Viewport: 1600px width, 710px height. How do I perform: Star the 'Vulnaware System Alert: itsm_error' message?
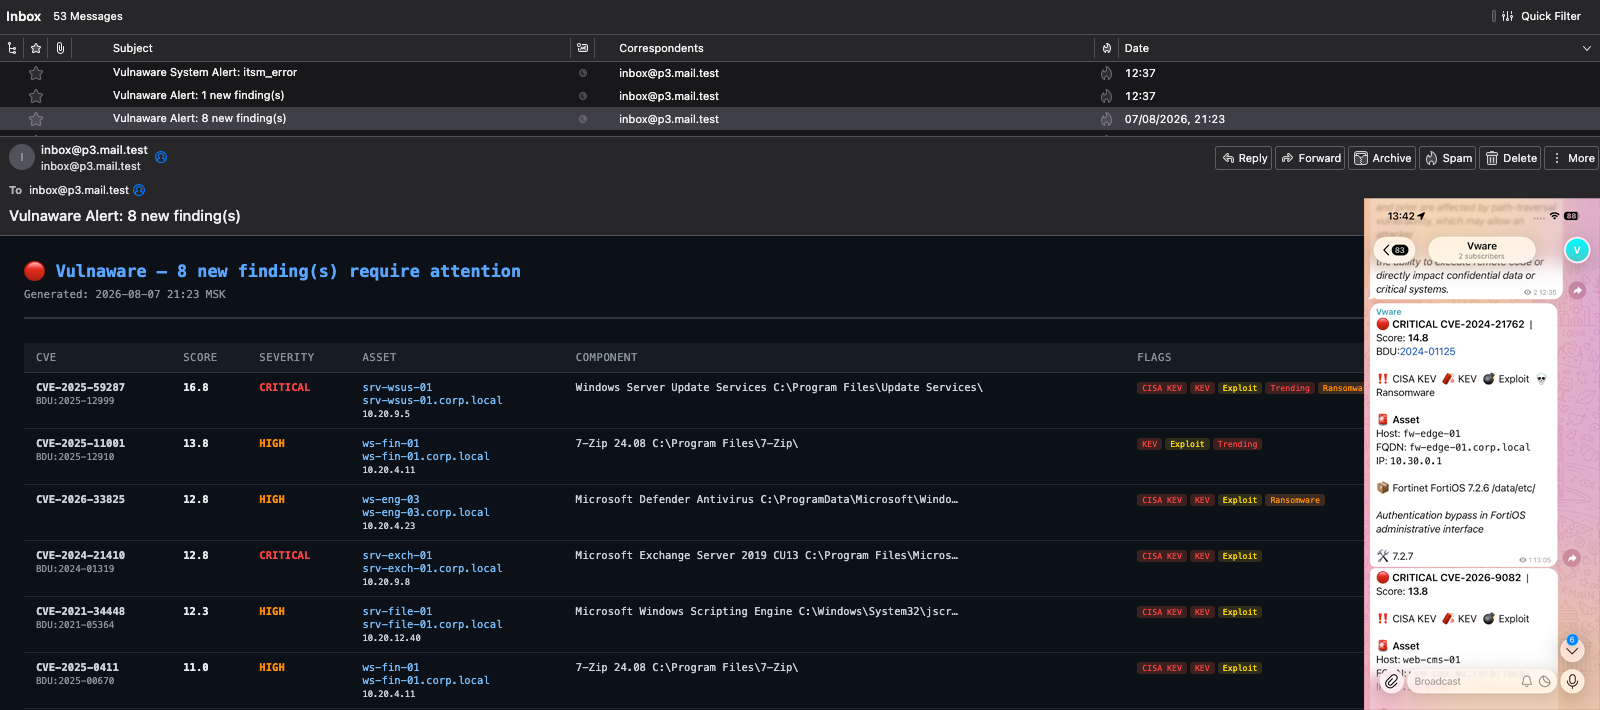click(36, 73)
